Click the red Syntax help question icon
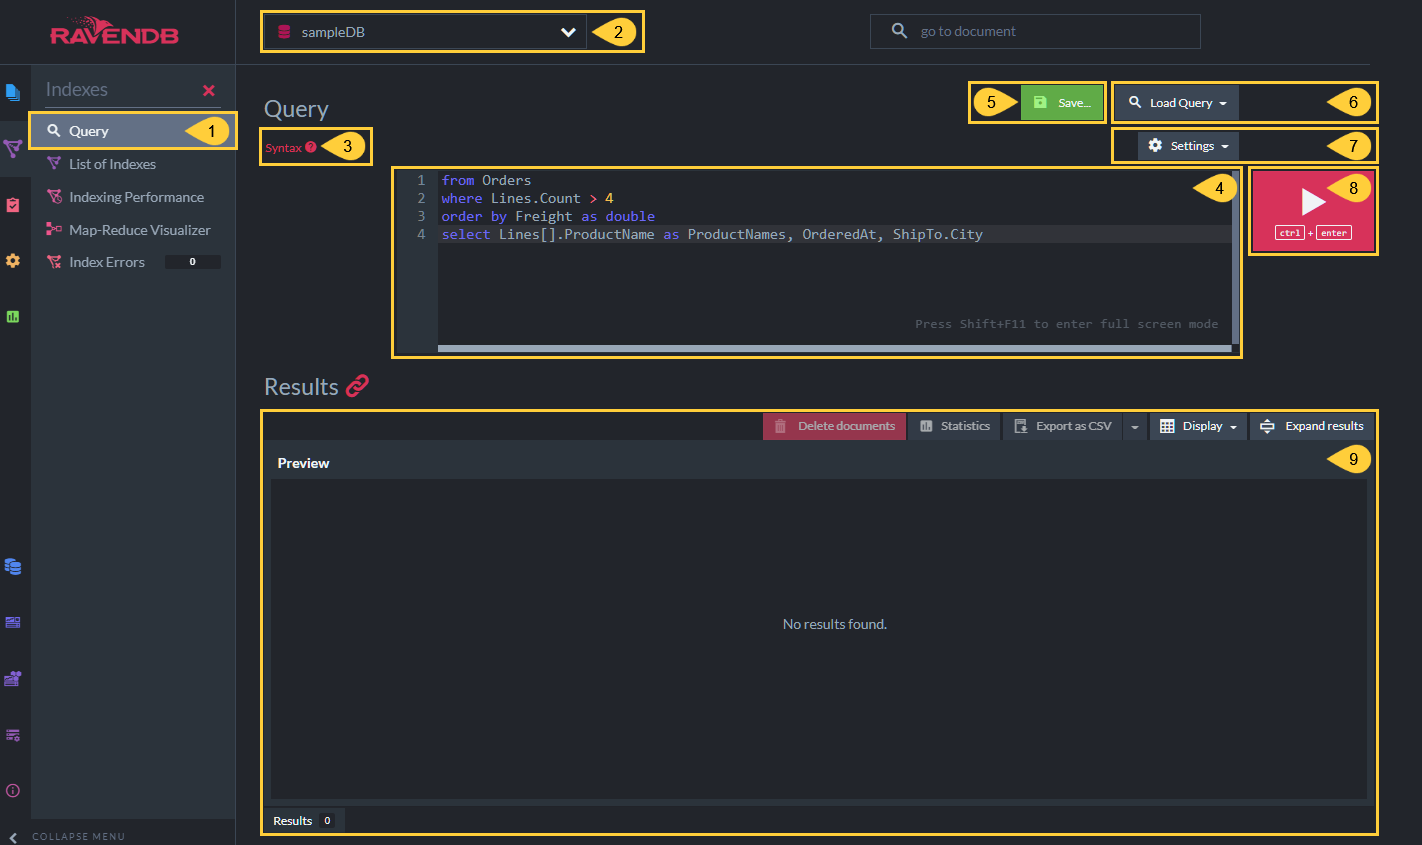This screenshot has width=1422, height=845. 311,147
